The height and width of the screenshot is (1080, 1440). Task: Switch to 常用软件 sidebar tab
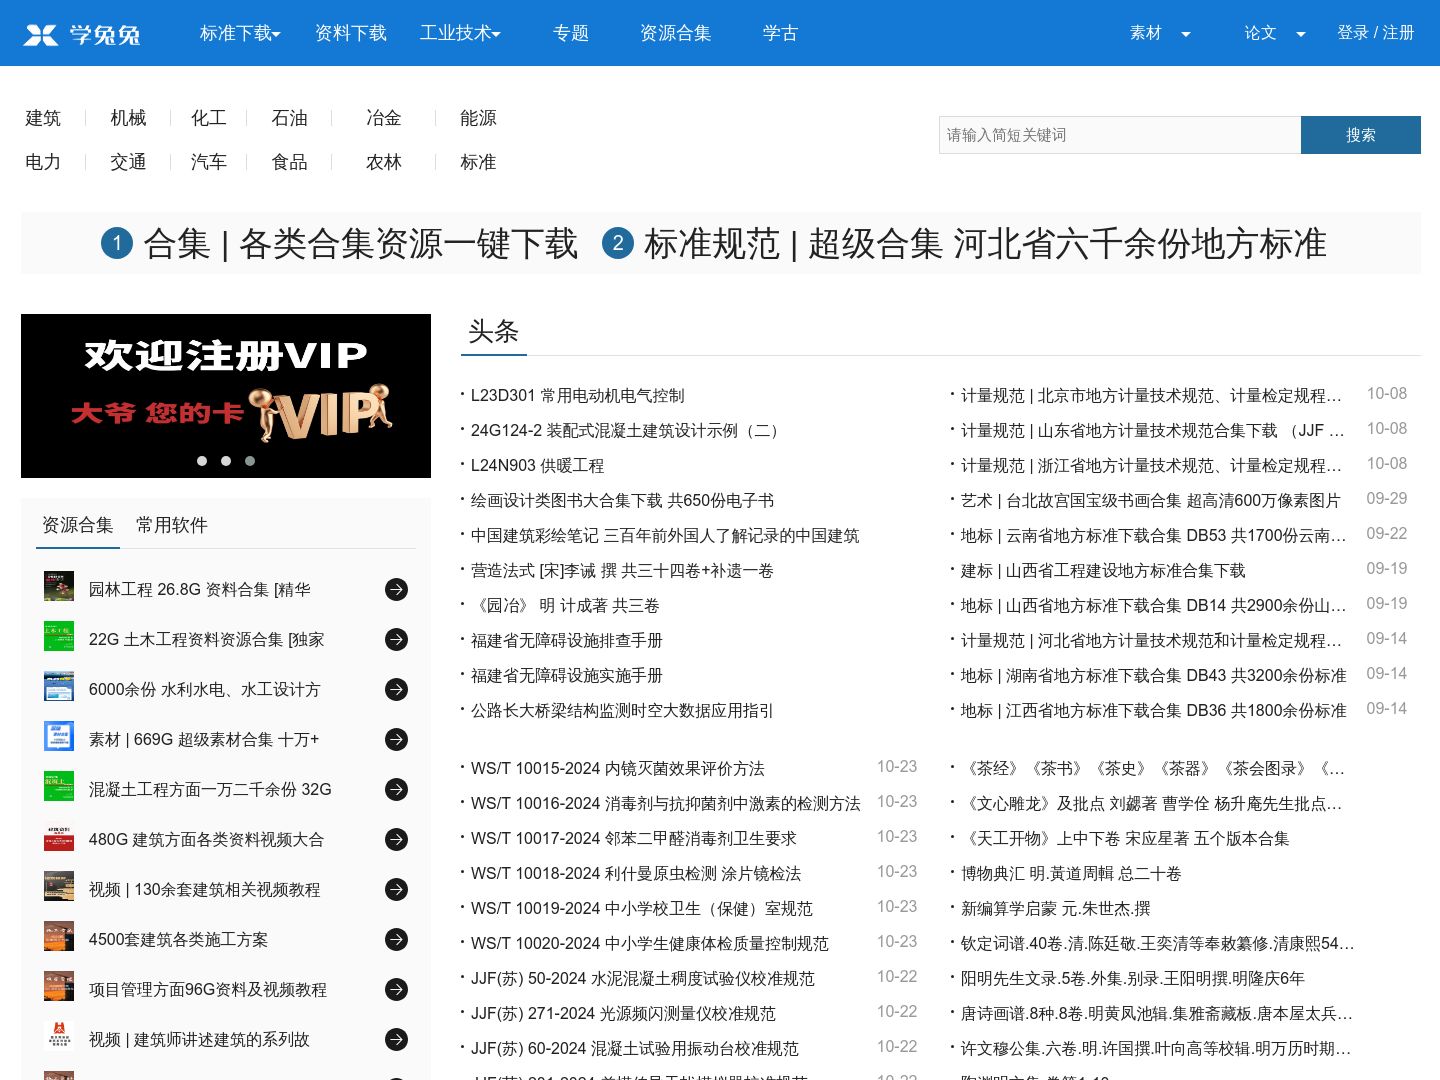(x=172, y=525)
